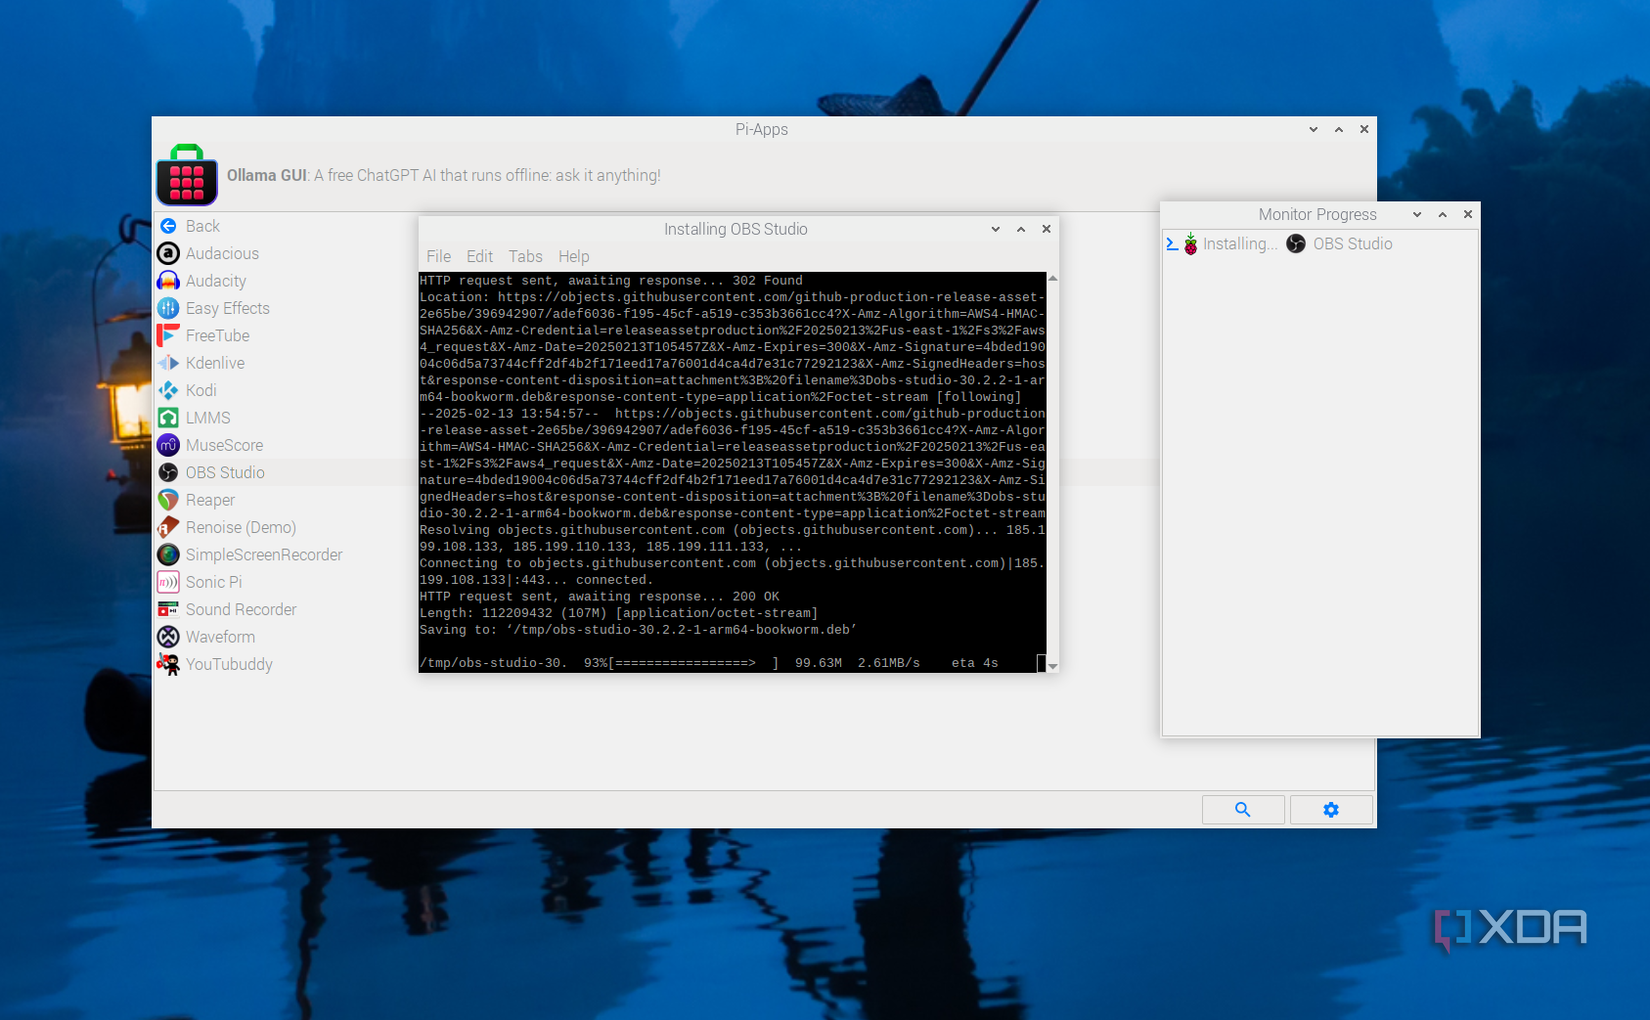Select SimpleScreenRecorder
1650x1020 pixels.
click(263, 554)
